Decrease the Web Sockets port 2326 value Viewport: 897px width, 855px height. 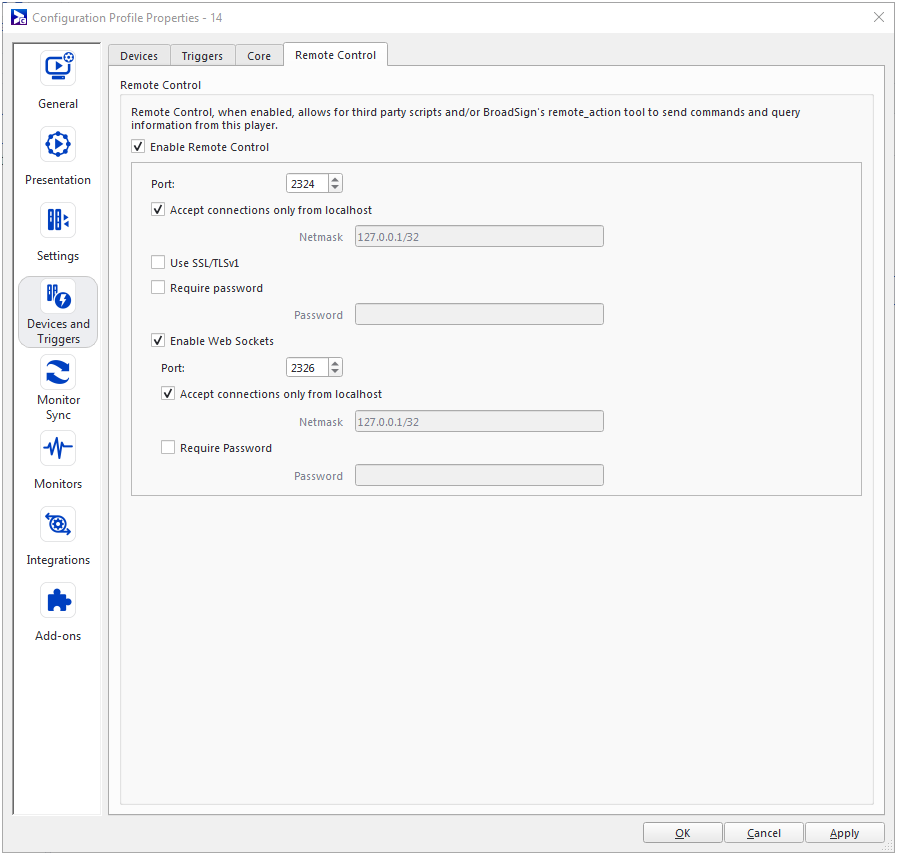coord(335,372)
